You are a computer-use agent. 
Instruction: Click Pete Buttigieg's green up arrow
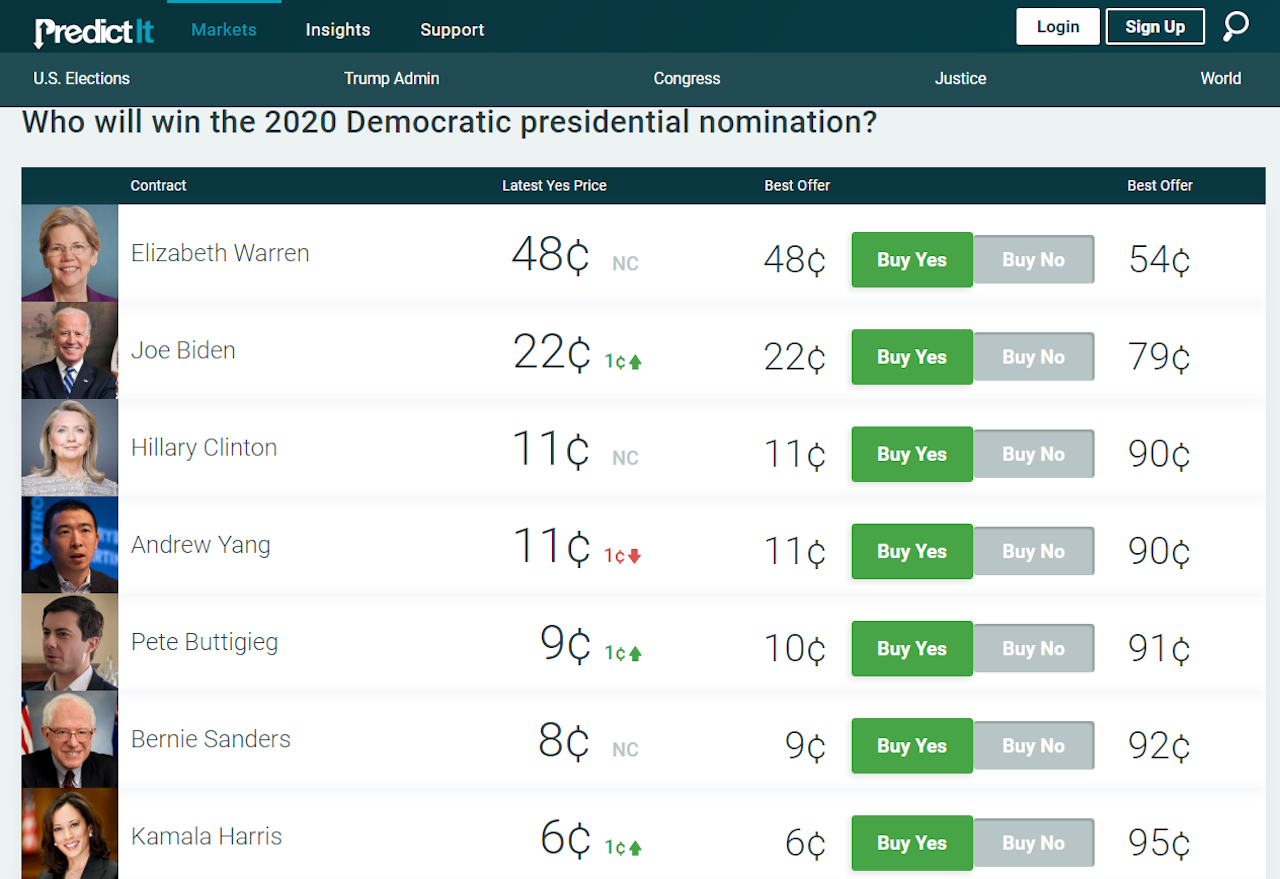pyautogui.click(x=635, y=653)
